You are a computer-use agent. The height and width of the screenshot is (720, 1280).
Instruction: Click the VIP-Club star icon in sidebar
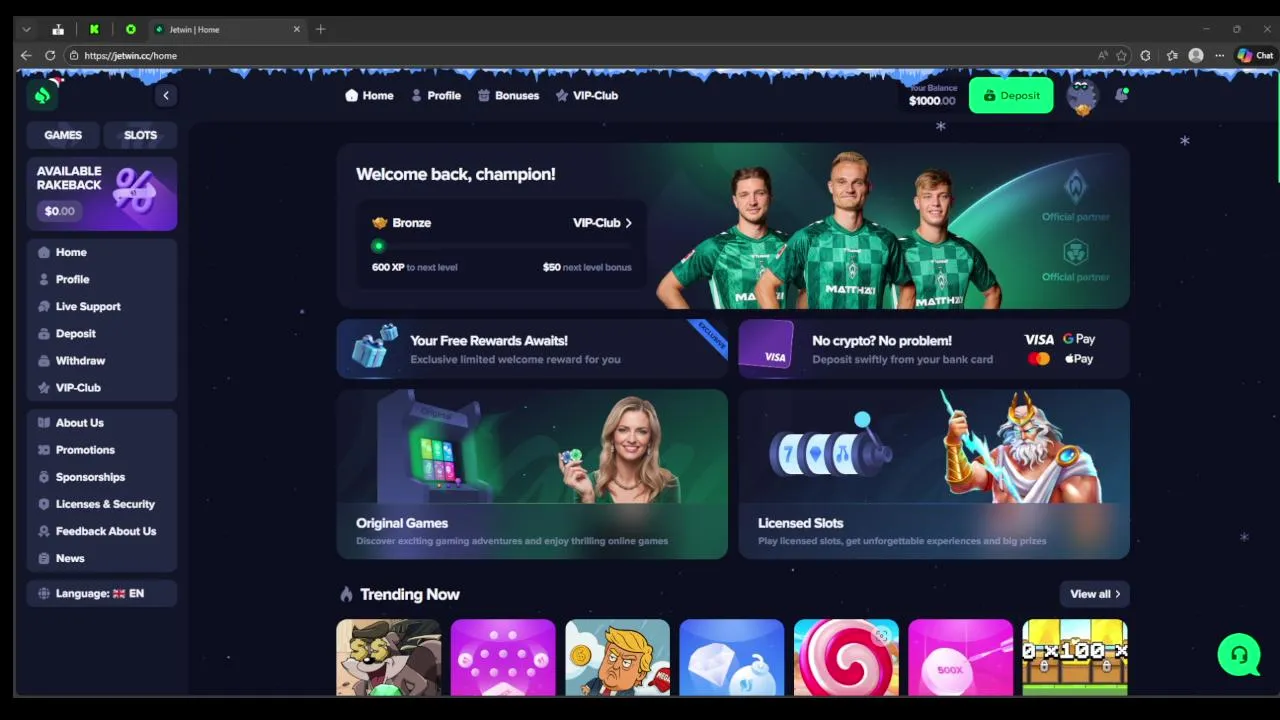44,387
